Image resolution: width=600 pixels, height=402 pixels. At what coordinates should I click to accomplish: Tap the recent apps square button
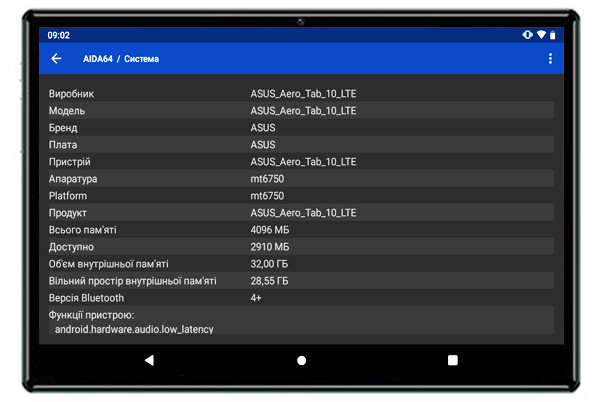(453, 360)
